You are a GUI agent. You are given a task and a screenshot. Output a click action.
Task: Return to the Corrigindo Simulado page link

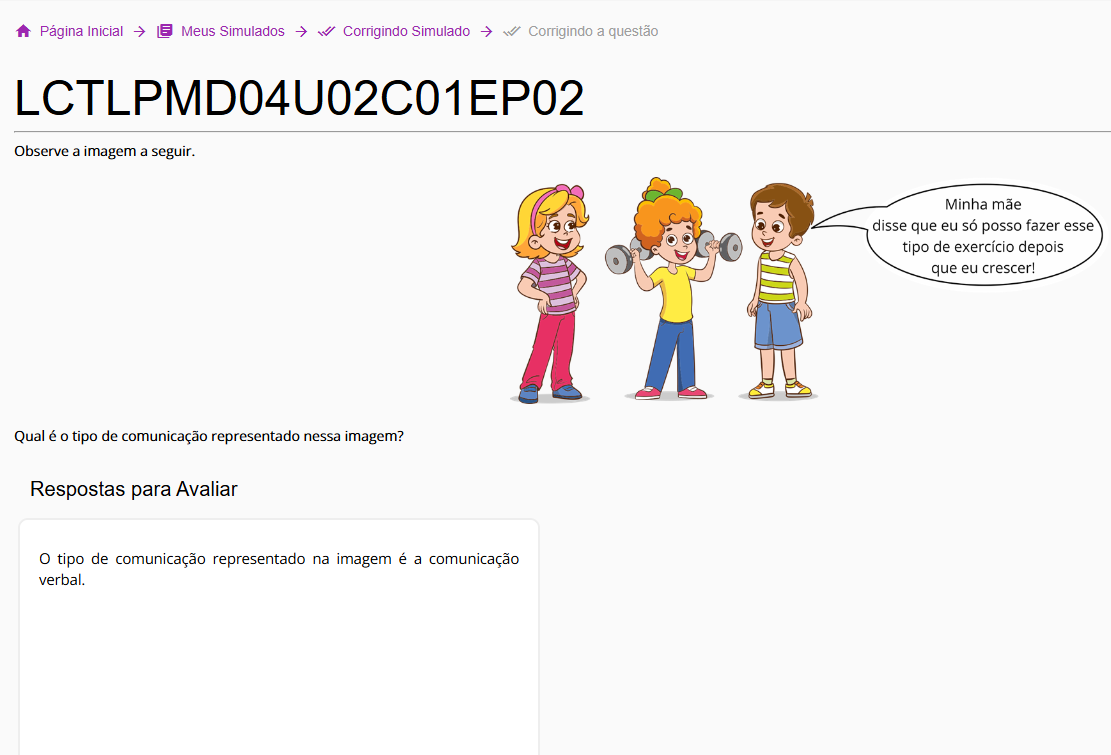click(406, 31)
